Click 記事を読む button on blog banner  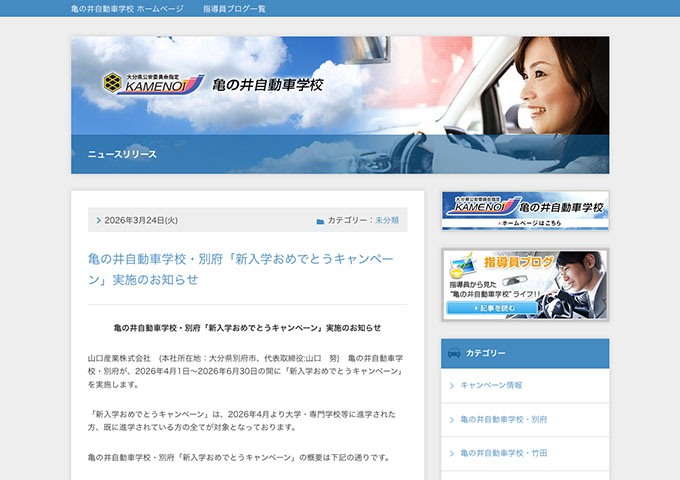[x=492, y=308]
